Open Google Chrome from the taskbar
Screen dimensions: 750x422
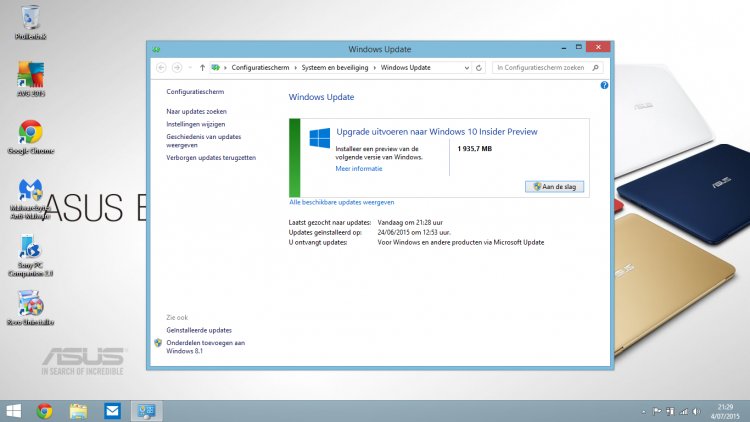pyautogui.click(x=44, y=410)
